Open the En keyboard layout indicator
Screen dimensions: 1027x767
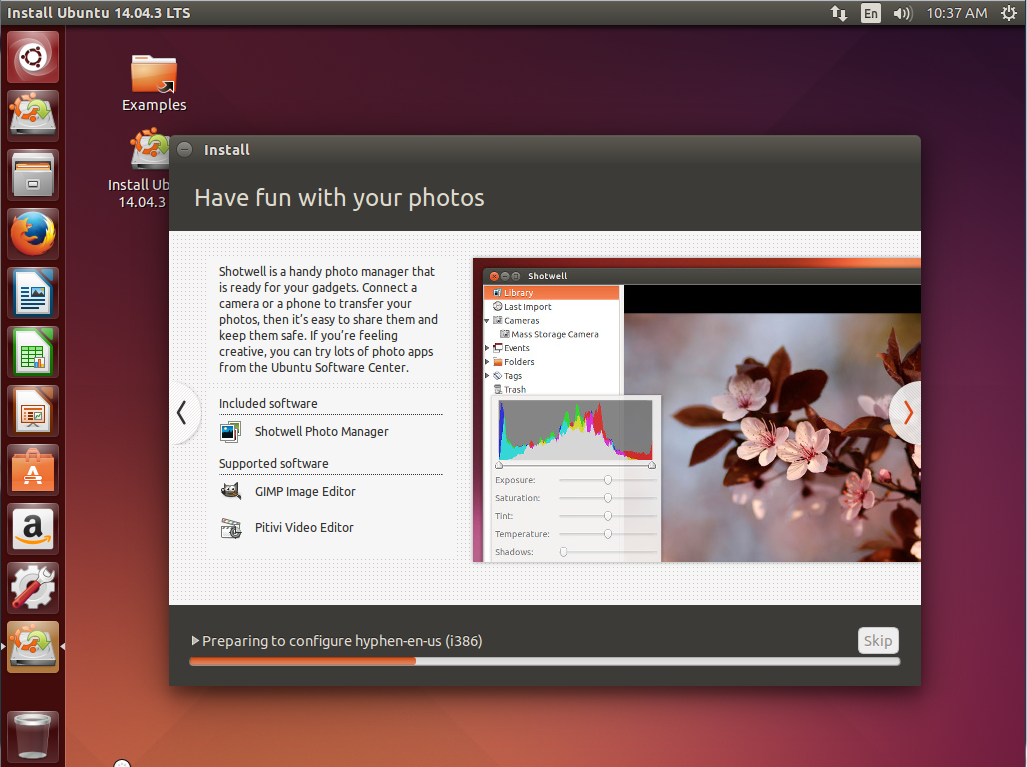pos(870,13)
